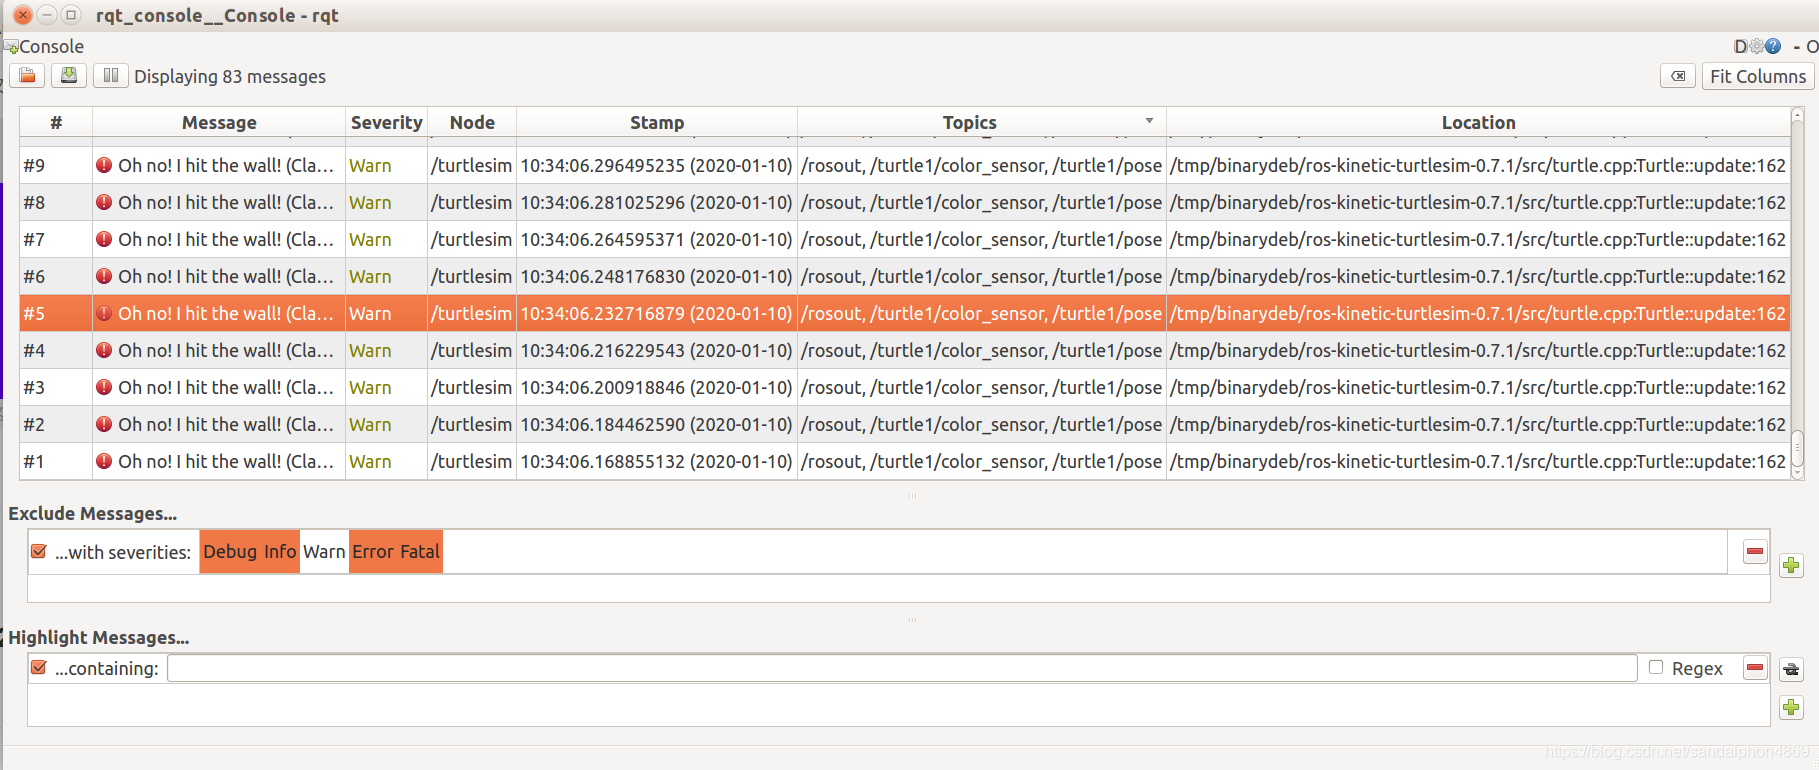Click the /turtlesim node cell in row #3
This screenshot has width=1819, height=770.
pyautogui.click(x=471, y=387)
